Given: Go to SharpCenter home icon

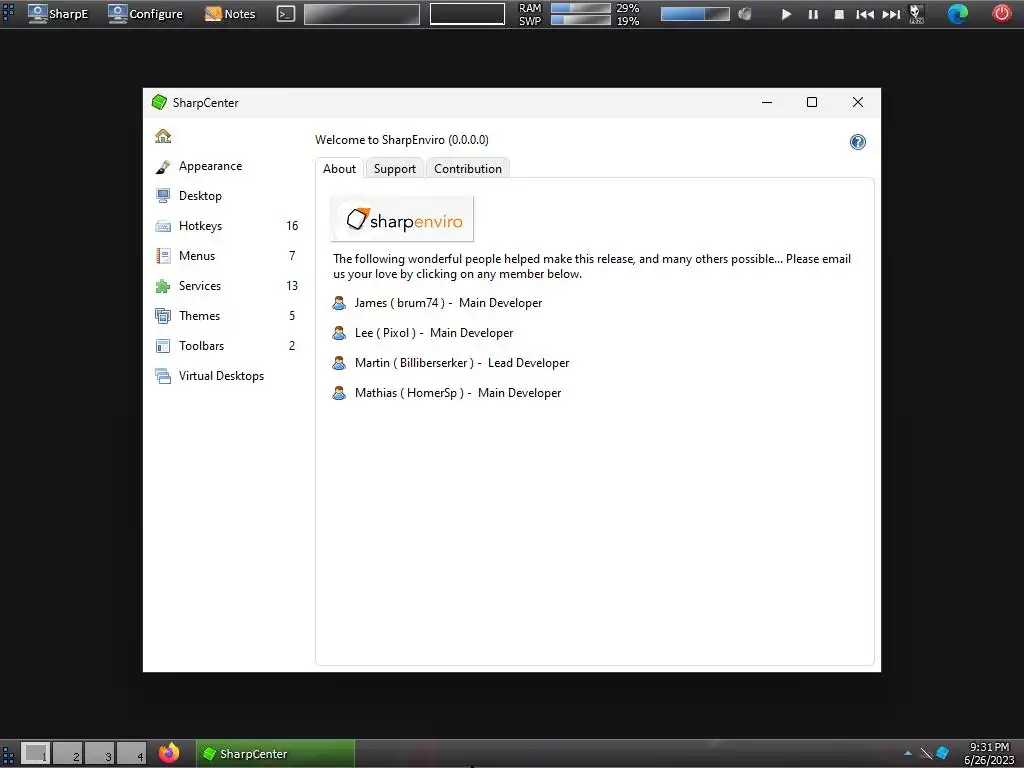Looking at the screenshot, I should pos(163,136).
